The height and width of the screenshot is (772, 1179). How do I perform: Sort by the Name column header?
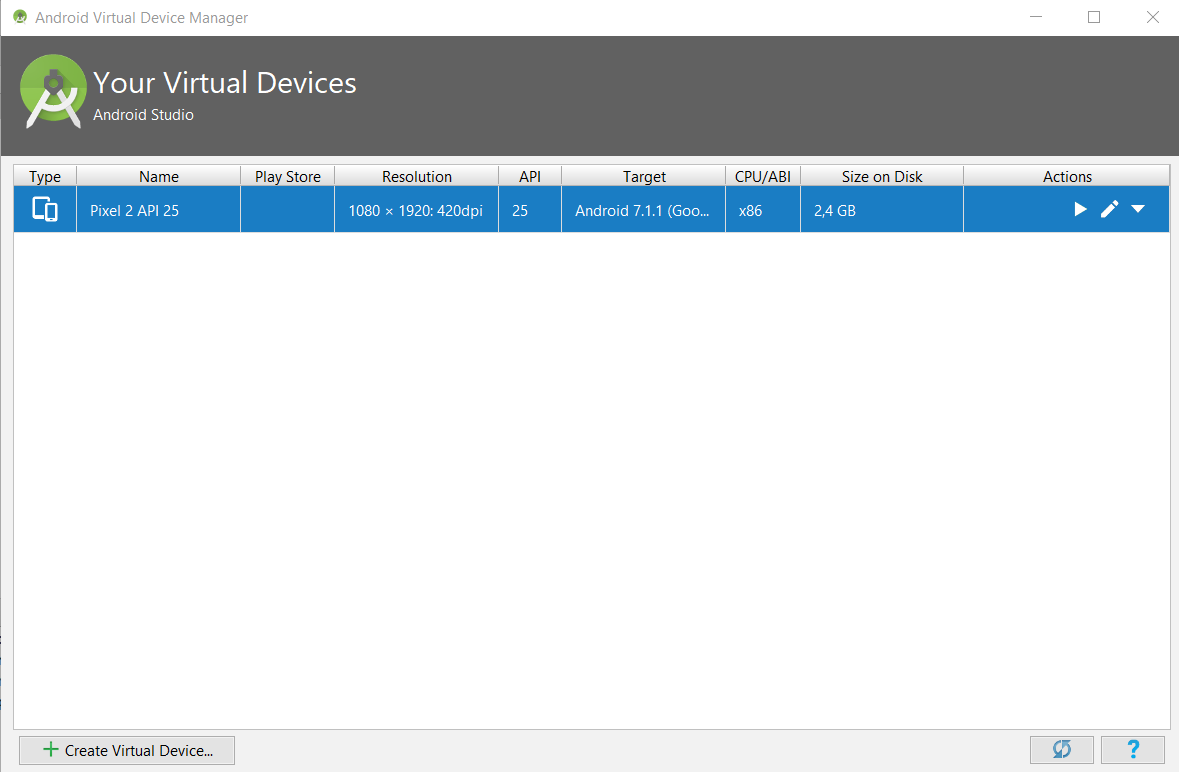tap(159, 176)
